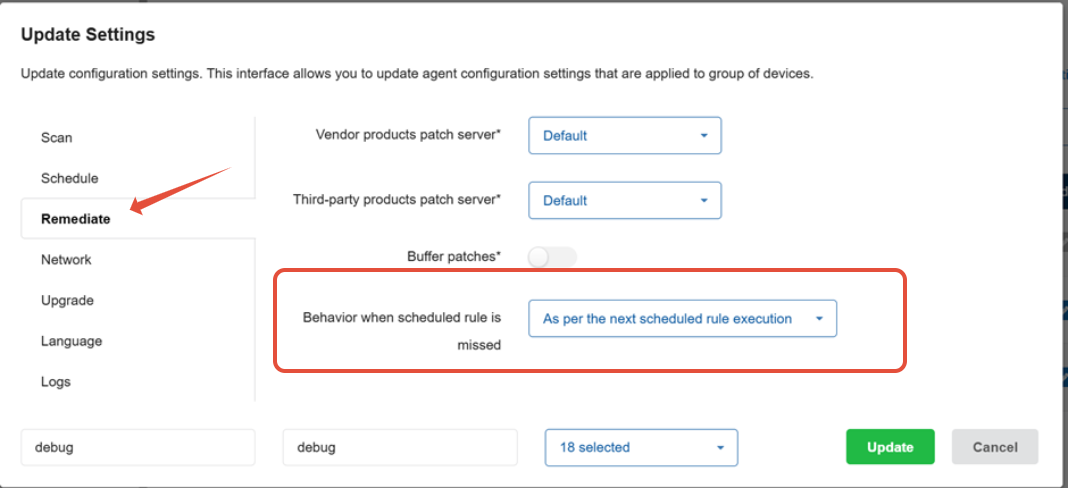Expand the missed scheduled rule behavior dropdown

682,318
